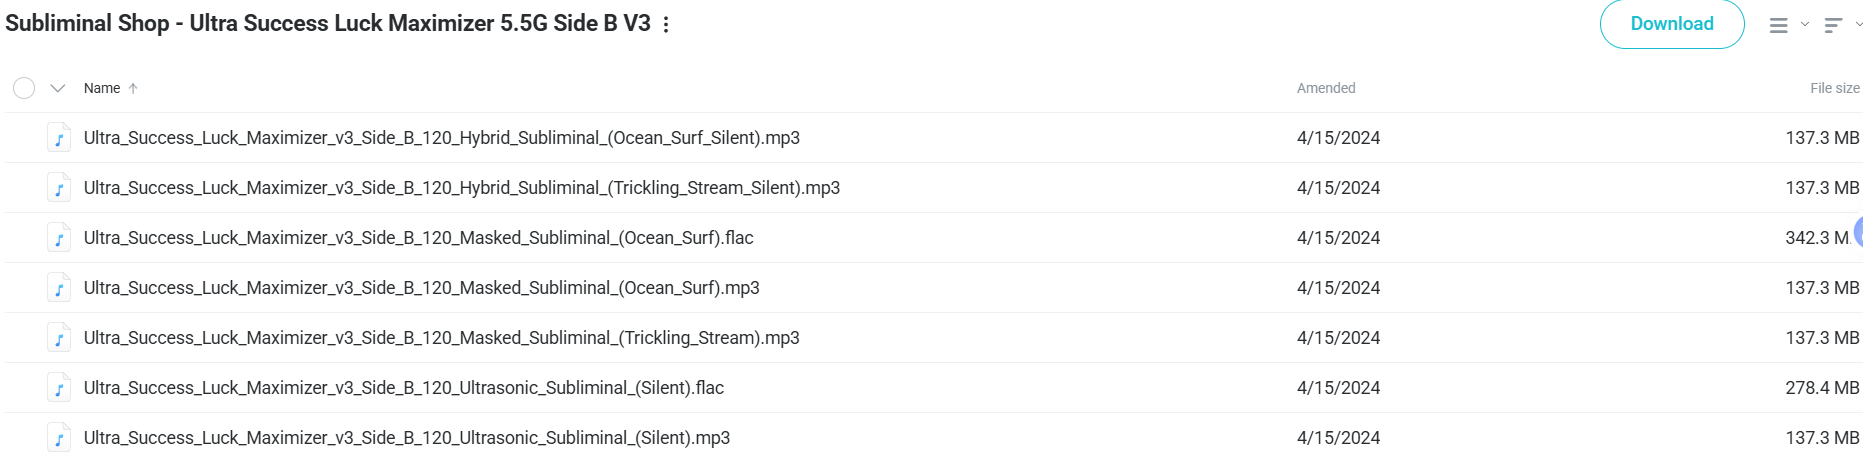Open the three-dot menu beside folder title

click(666, 24)
